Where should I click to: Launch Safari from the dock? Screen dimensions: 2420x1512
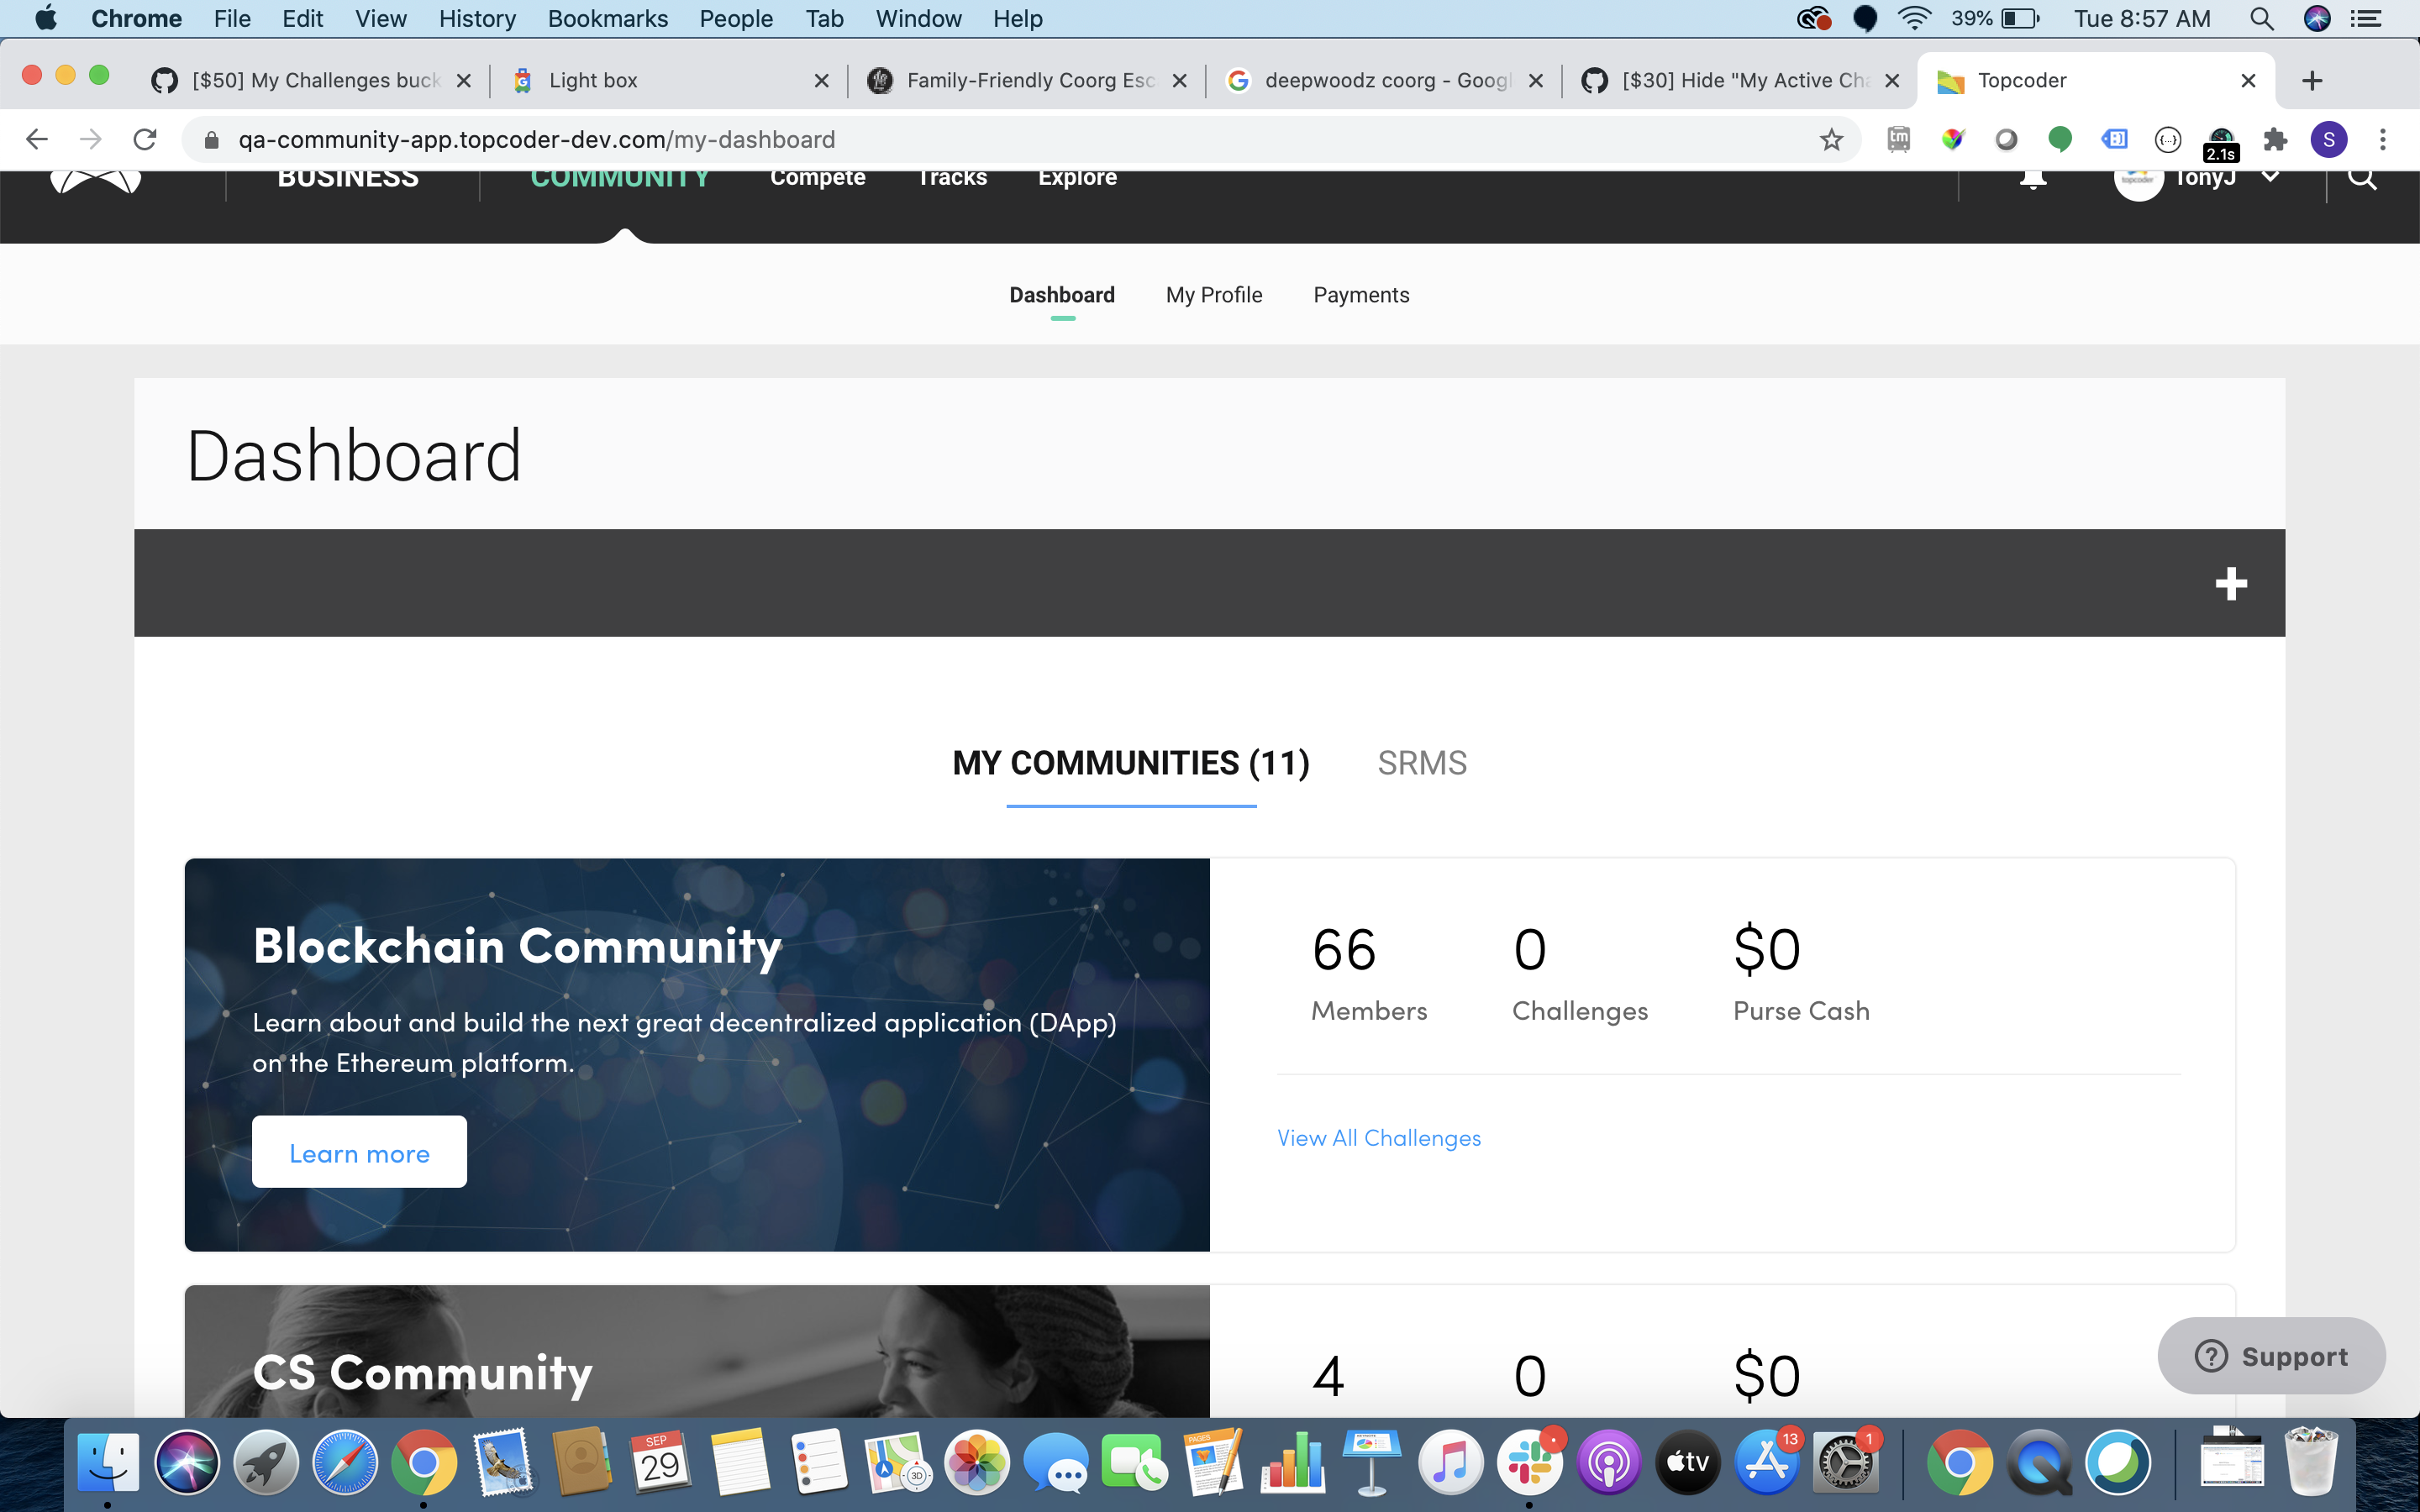click(x=345, y=1462)
